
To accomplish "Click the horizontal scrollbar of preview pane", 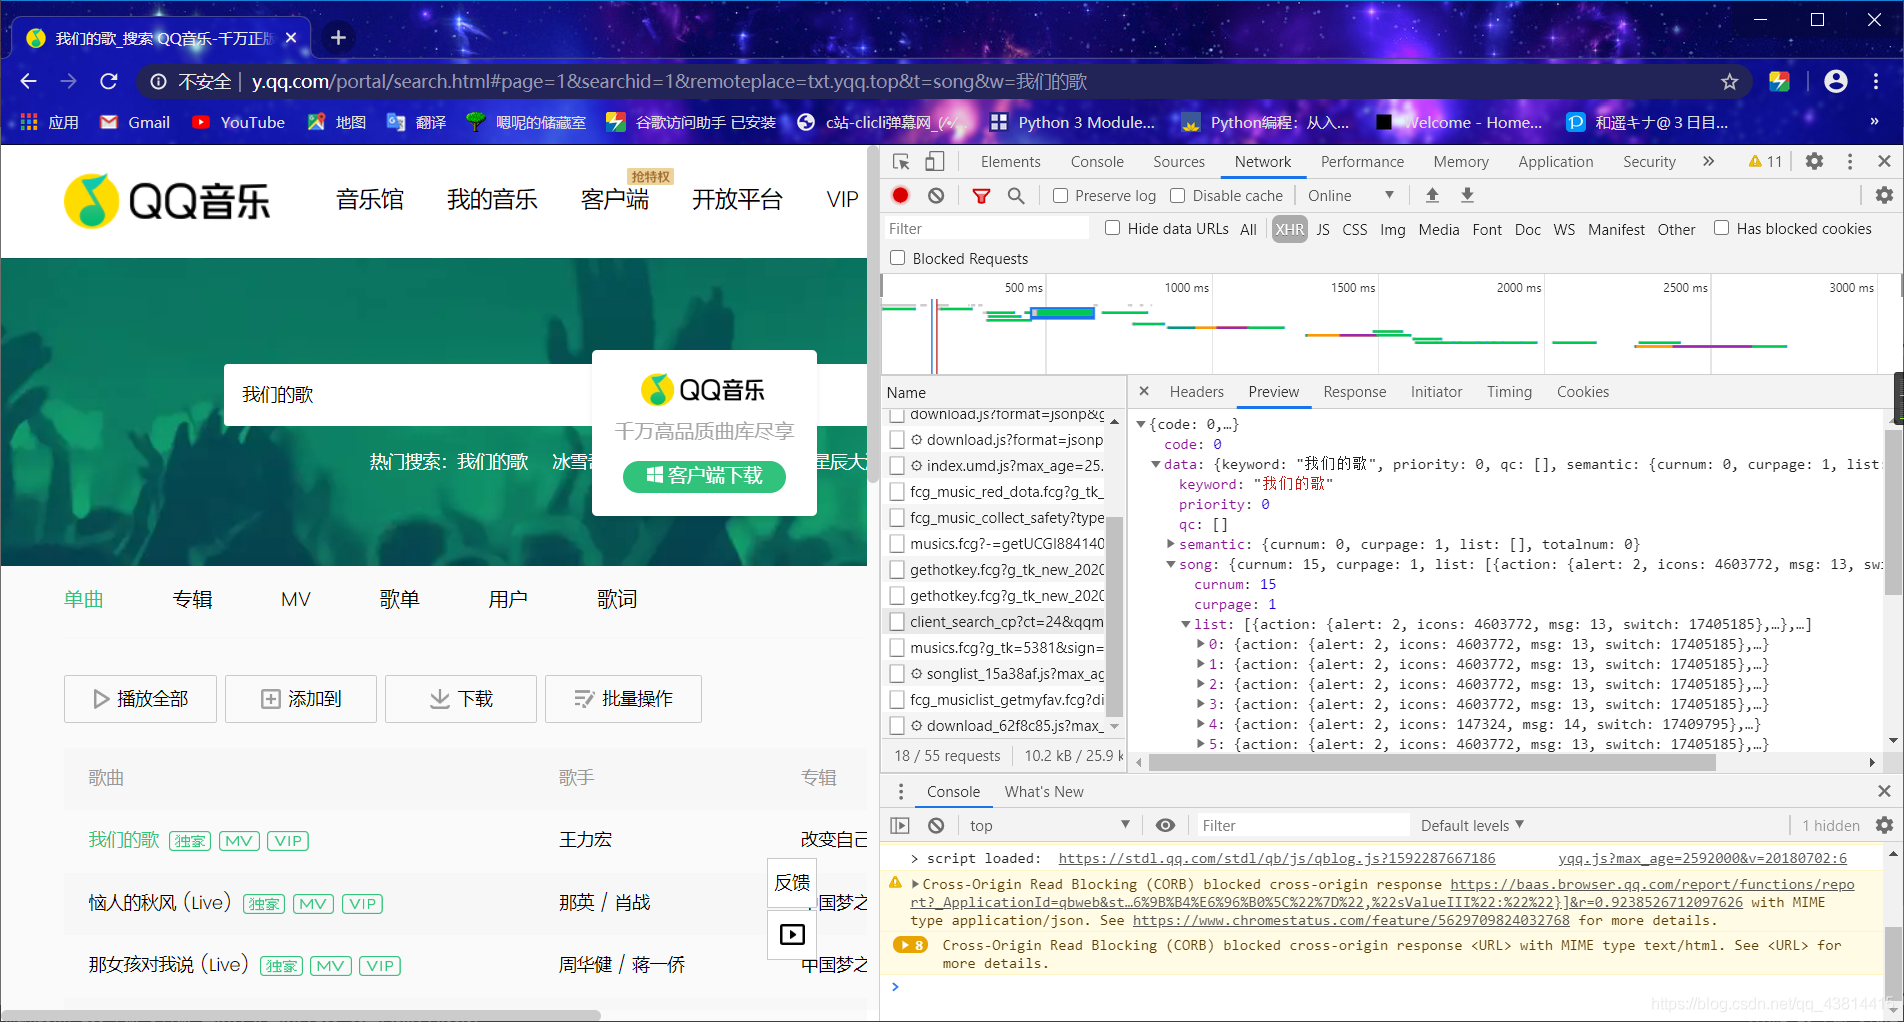I will point(1432,763).
